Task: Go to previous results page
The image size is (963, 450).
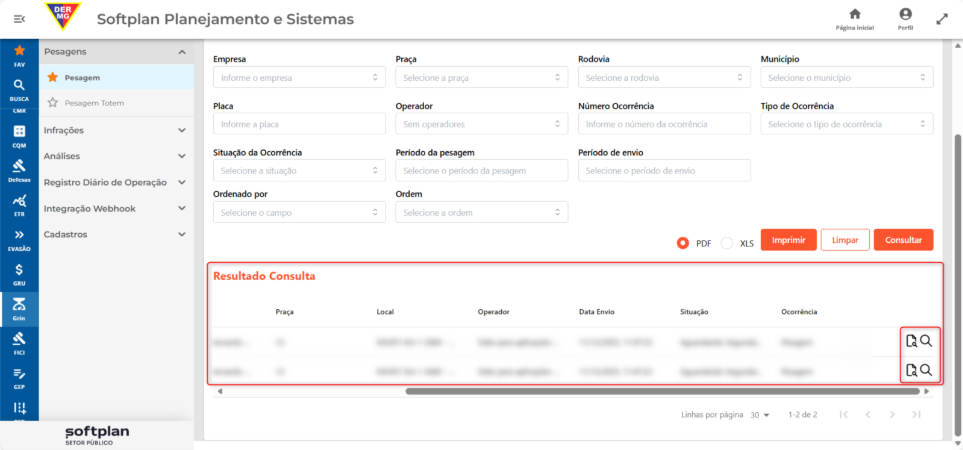Action: (868, 414)
